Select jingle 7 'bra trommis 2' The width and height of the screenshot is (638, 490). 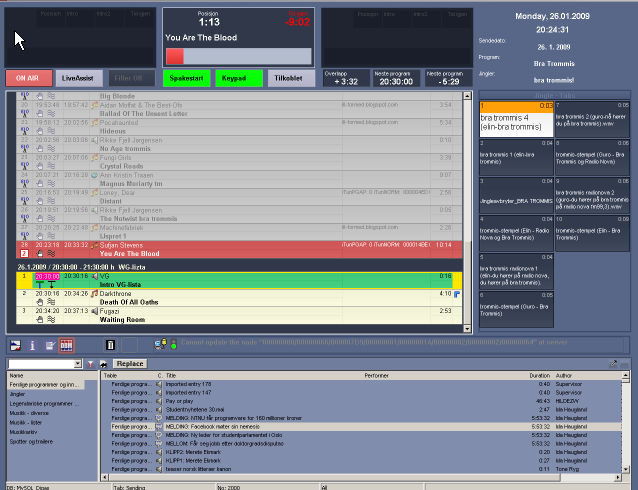(592, 119)
